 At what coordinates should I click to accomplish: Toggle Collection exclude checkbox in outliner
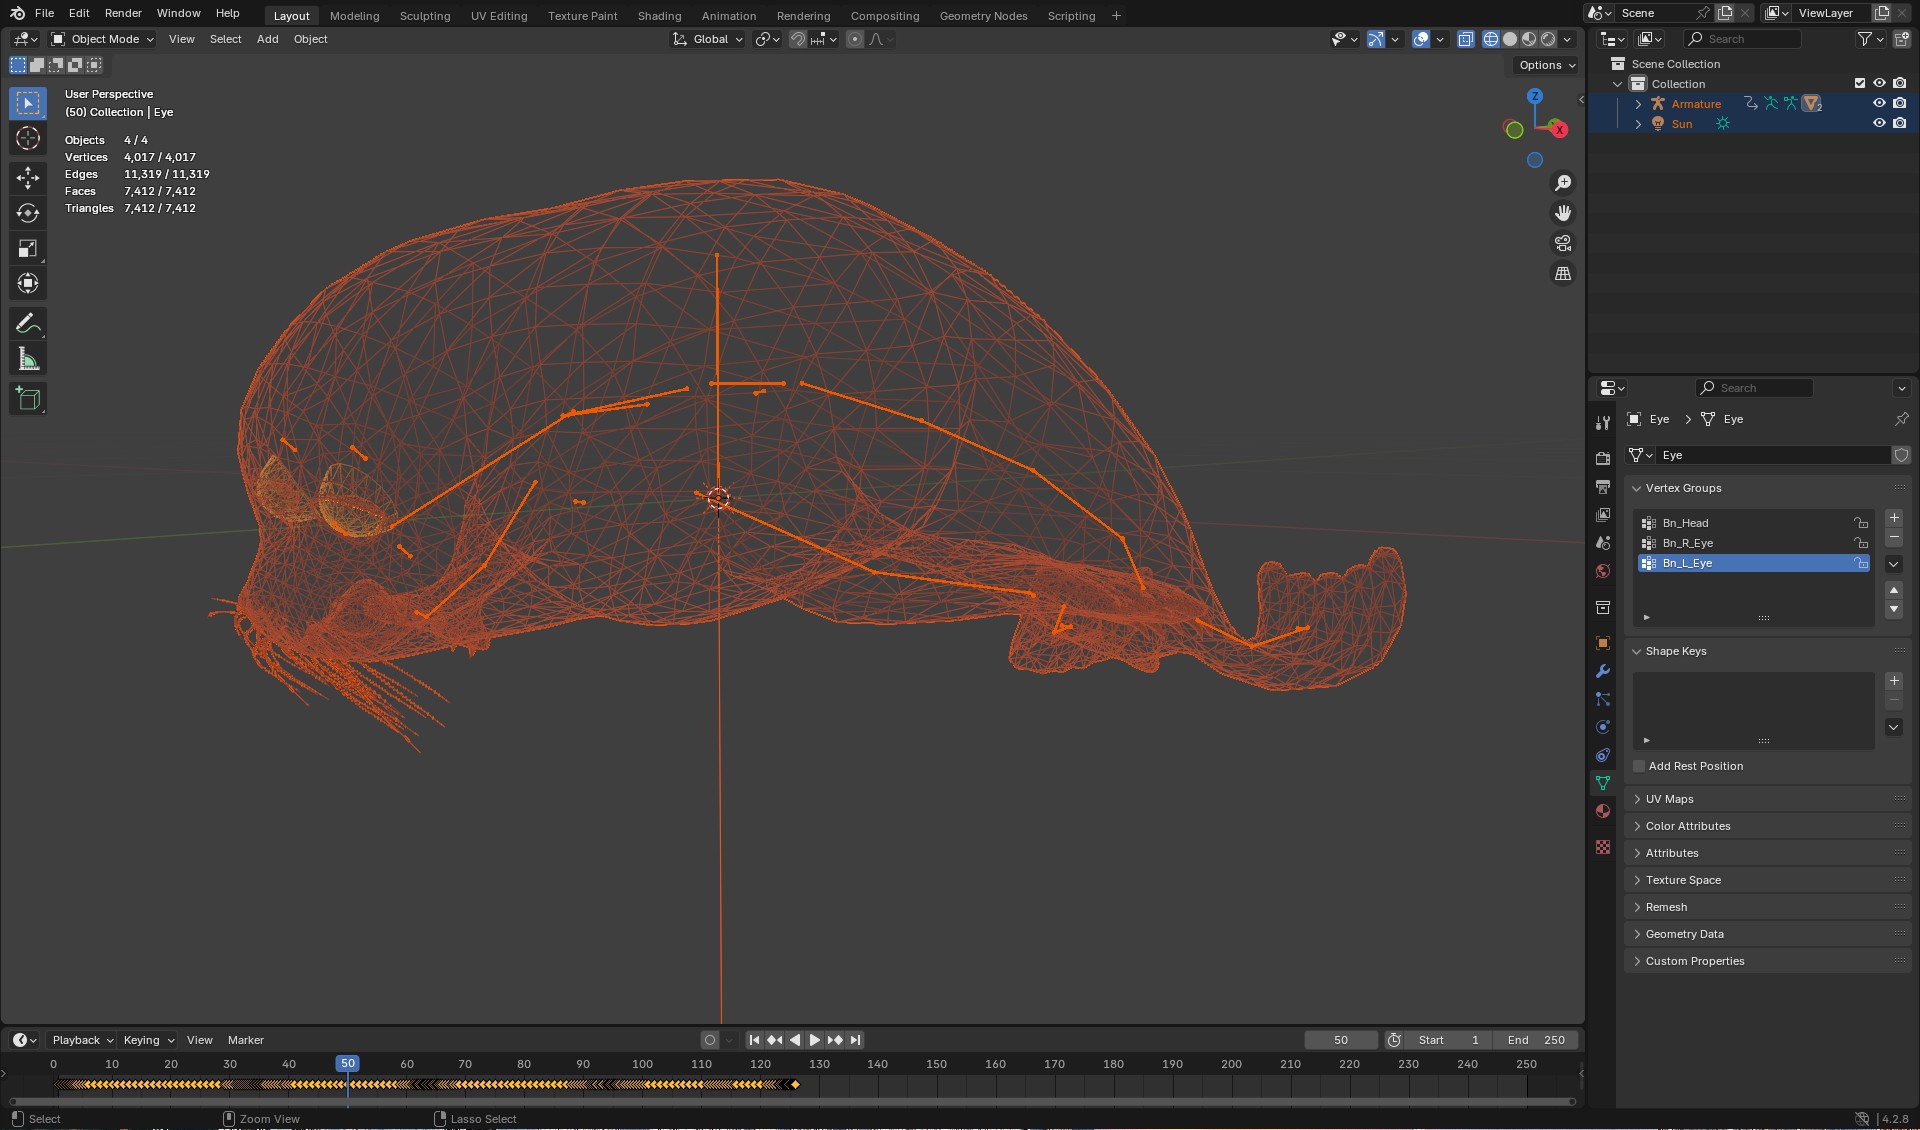coord(1860,83)
